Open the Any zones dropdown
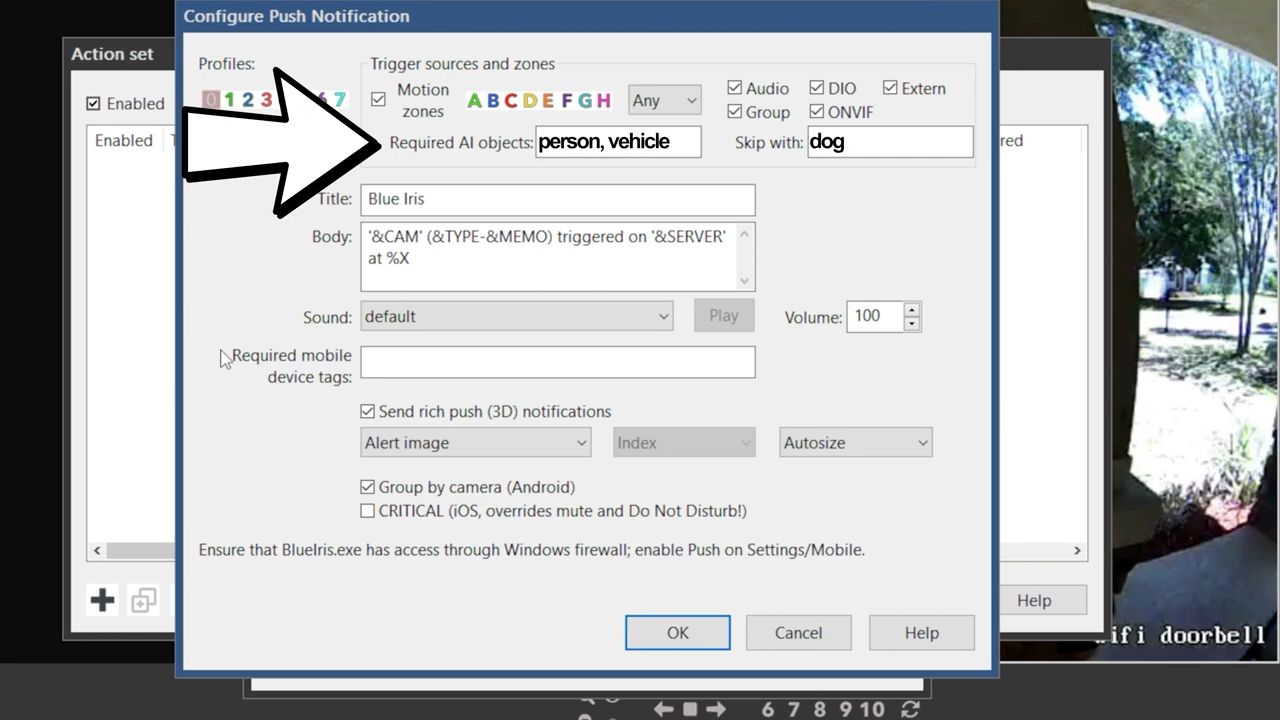 click(664, 100)
